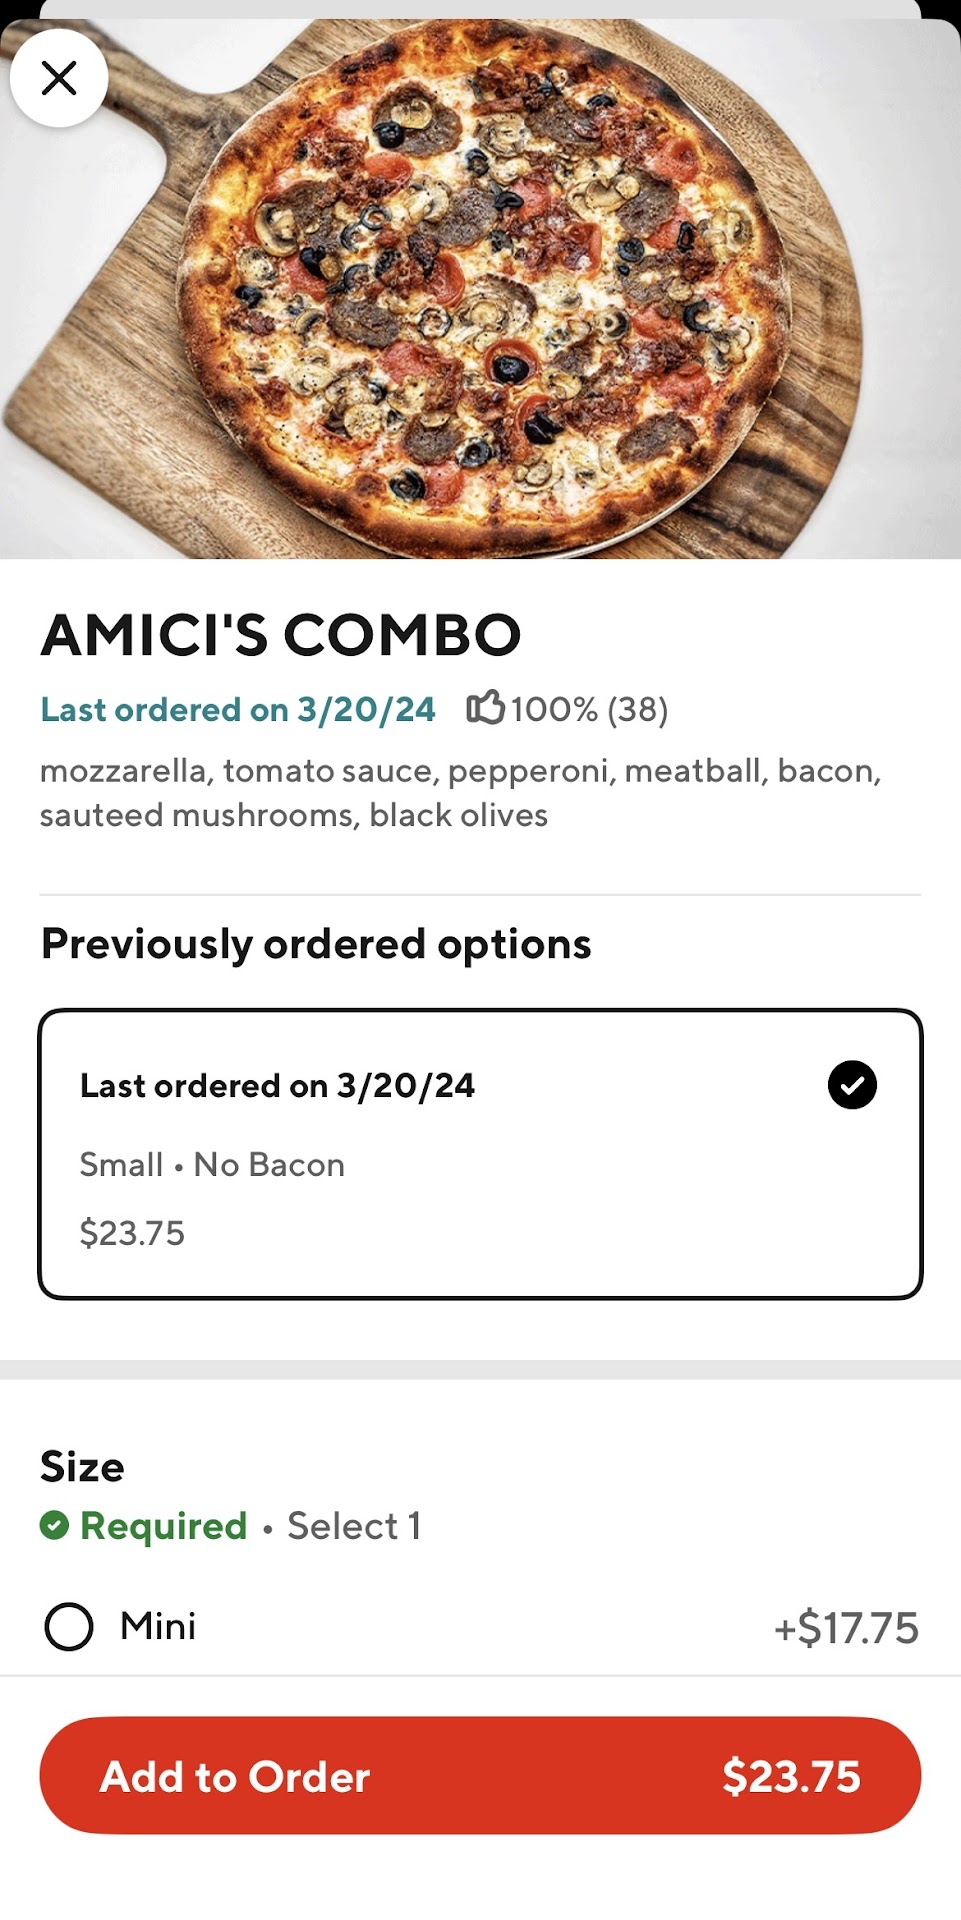961x1920 pixels.
Task: Close the item details sheet
Action: [59, 77]
